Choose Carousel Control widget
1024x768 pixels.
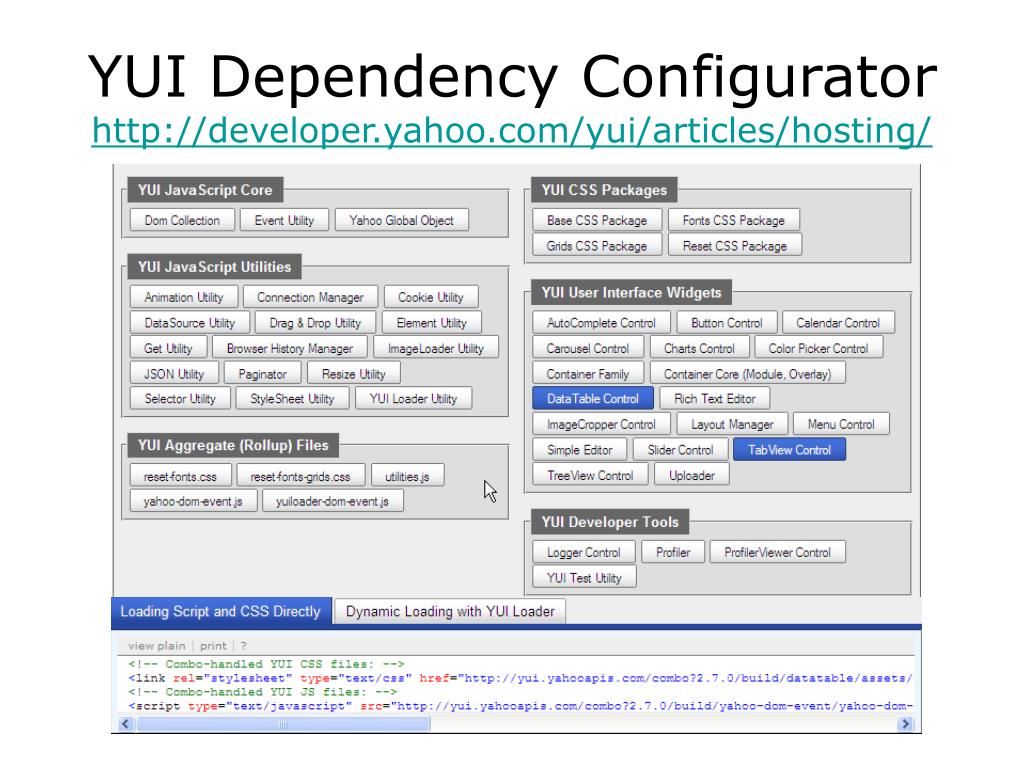coord(588,348)
